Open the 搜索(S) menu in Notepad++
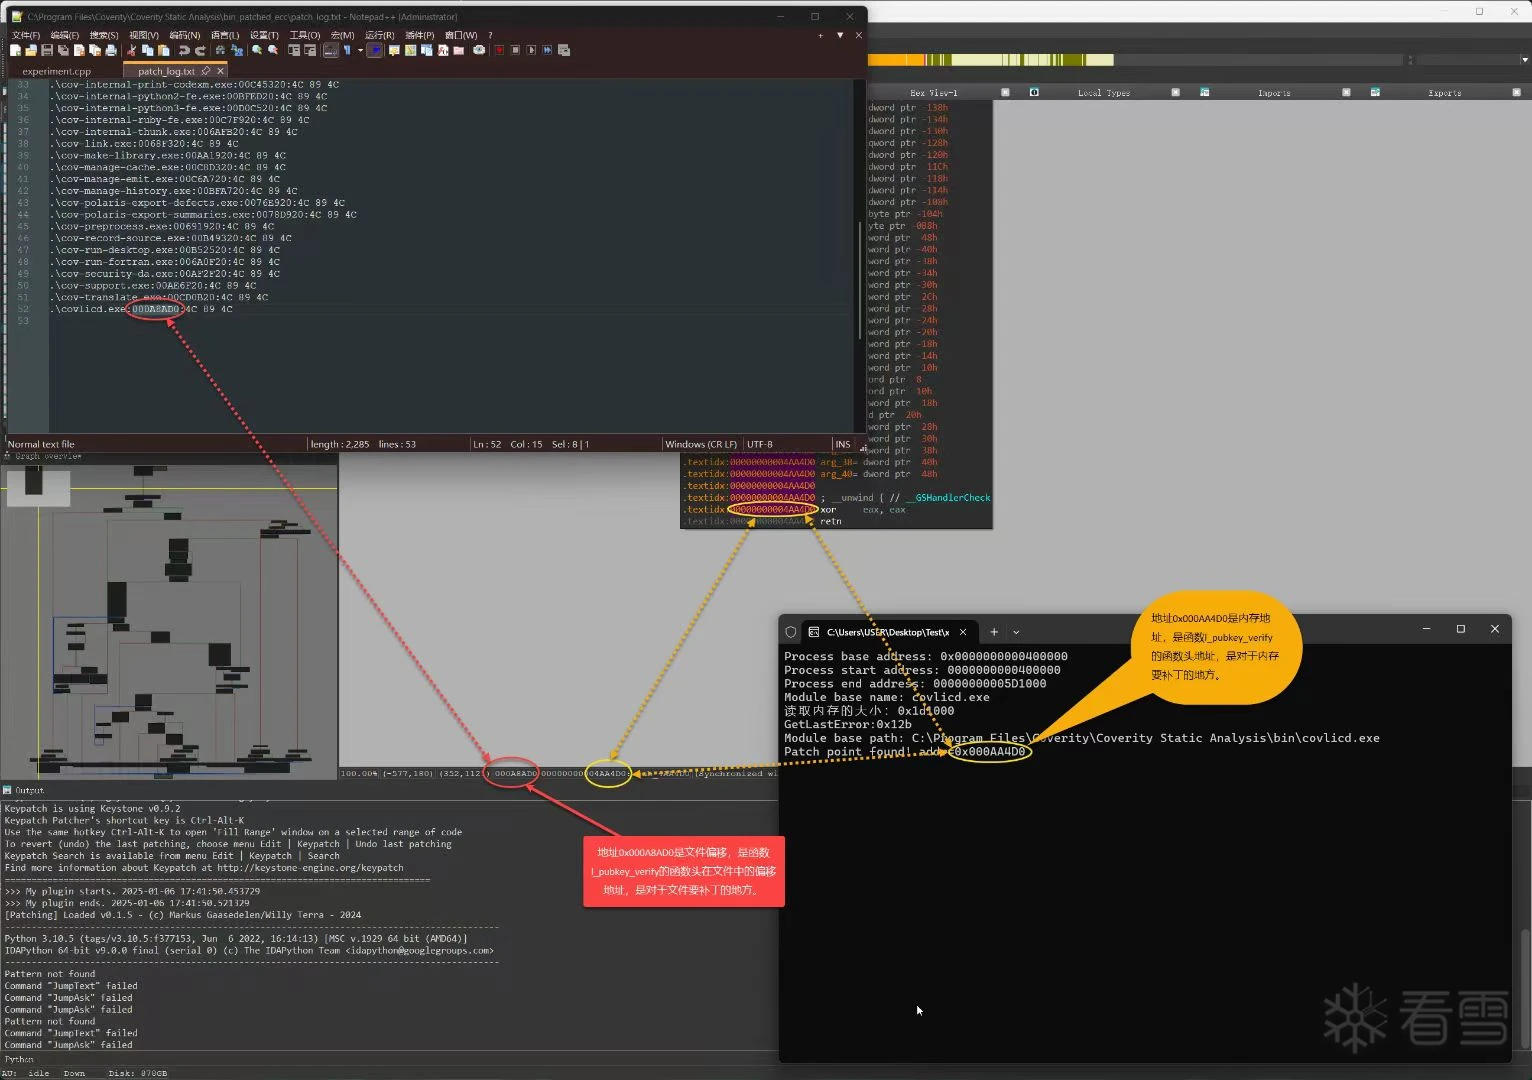 pyautogui.click(x=104, y=35)
